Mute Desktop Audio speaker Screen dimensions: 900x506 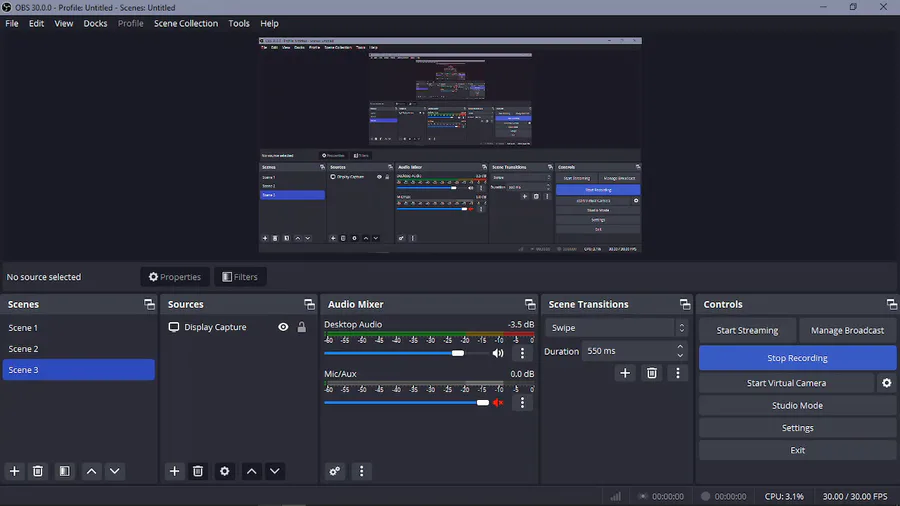pyautogui.click(x=498, y=353)
